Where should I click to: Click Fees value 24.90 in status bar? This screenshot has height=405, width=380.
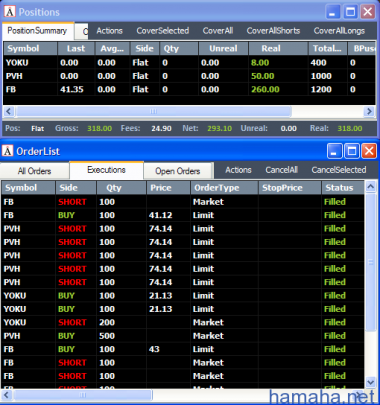click(161, 128)
